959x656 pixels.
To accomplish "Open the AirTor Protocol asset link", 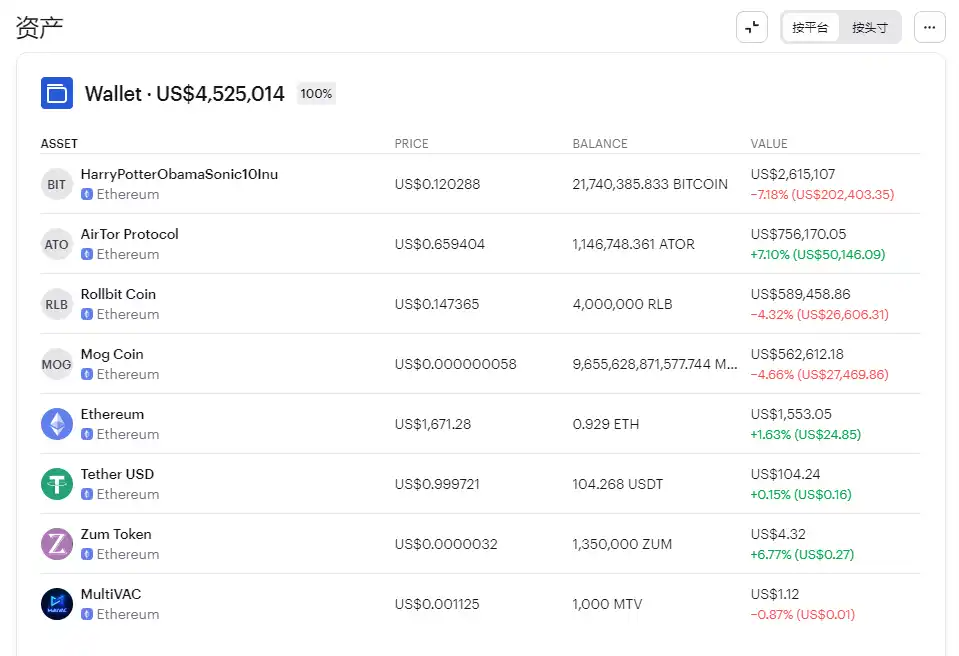I will point(130,234).
